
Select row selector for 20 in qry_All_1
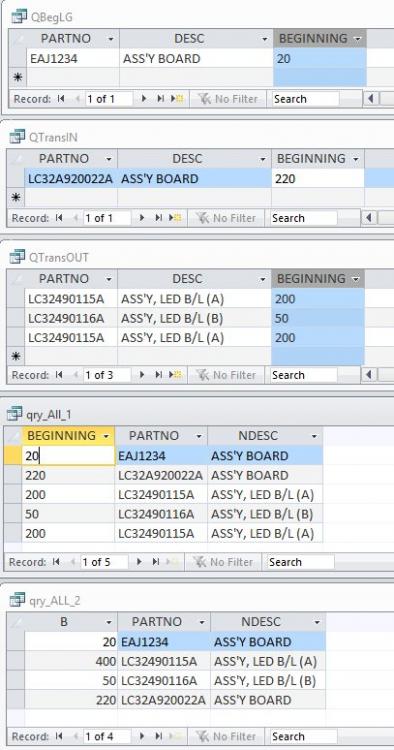click(x=13, y=456)
